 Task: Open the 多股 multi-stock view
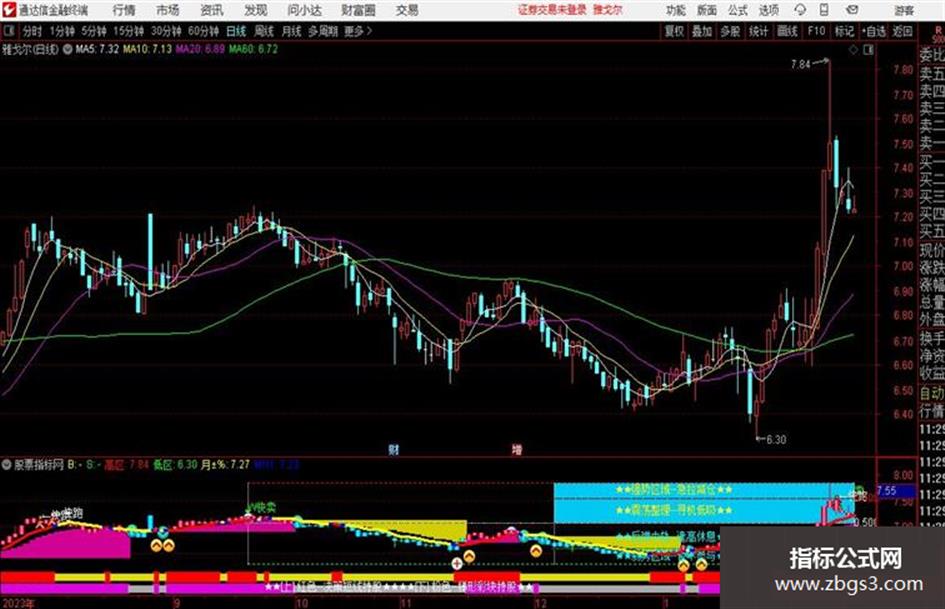pos(730,31)
